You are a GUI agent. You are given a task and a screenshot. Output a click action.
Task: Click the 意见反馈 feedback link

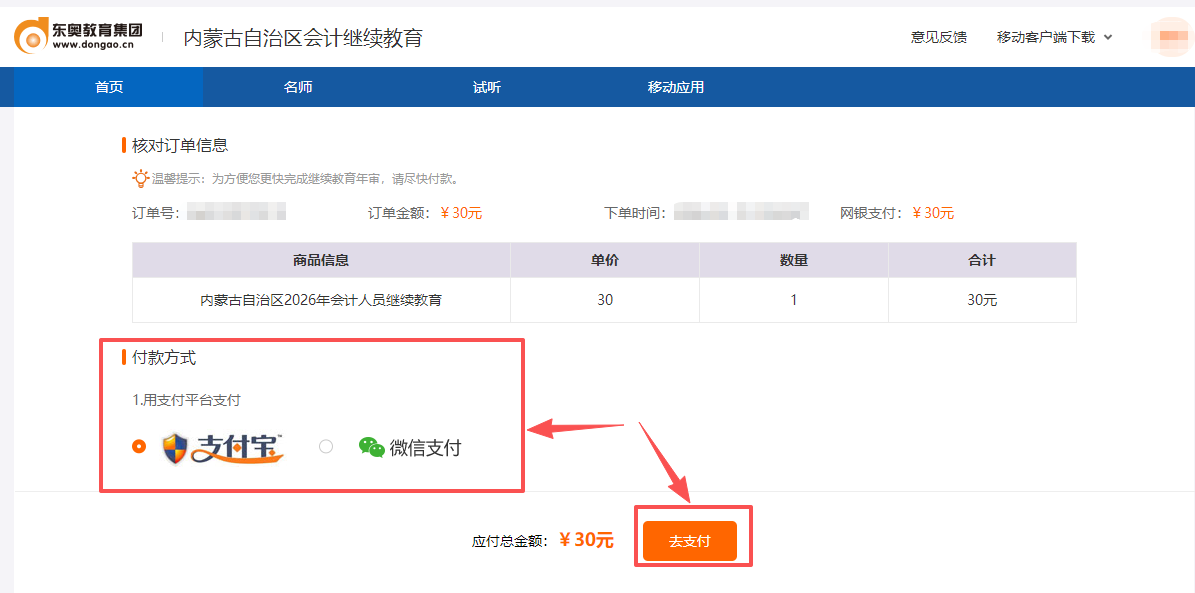(938, 37)
